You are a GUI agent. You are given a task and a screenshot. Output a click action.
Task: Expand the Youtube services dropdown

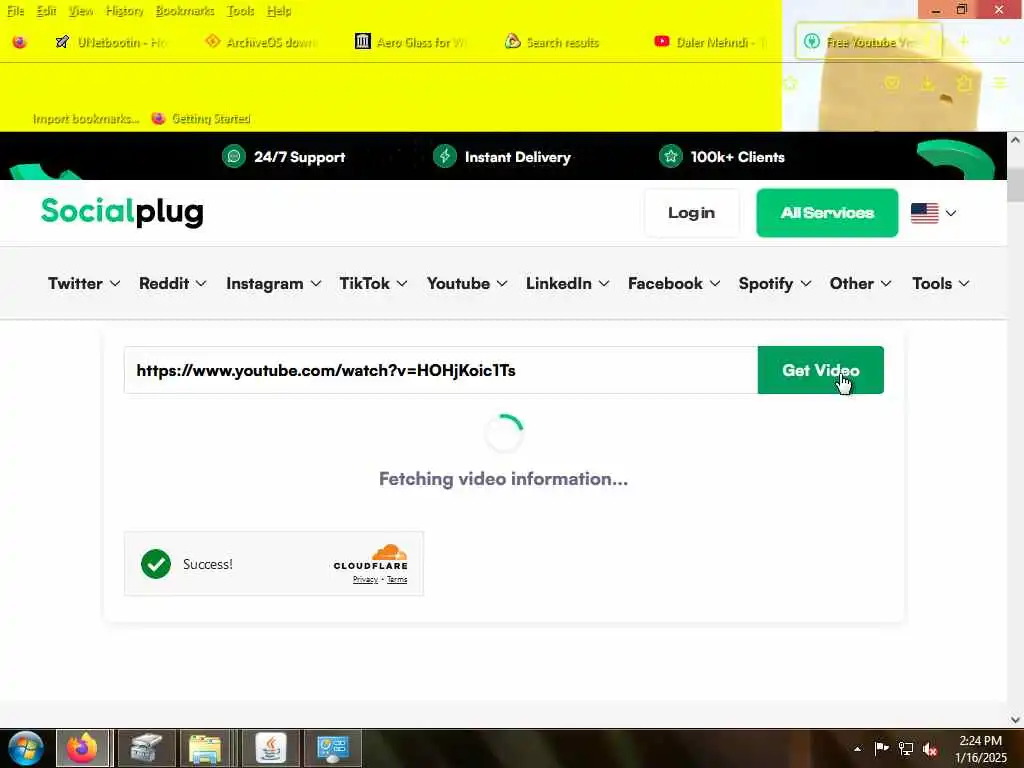[466, 283]
